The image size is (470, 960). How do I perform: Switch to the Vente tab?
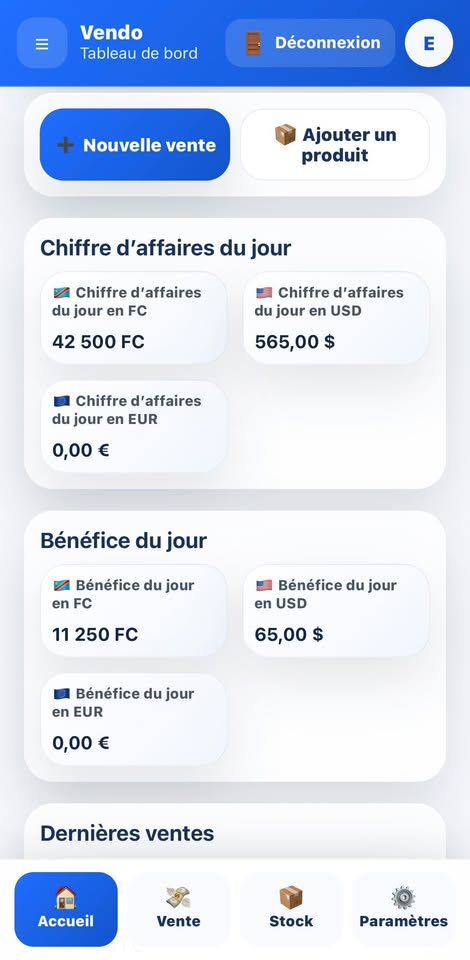click(x=178, y=909)
